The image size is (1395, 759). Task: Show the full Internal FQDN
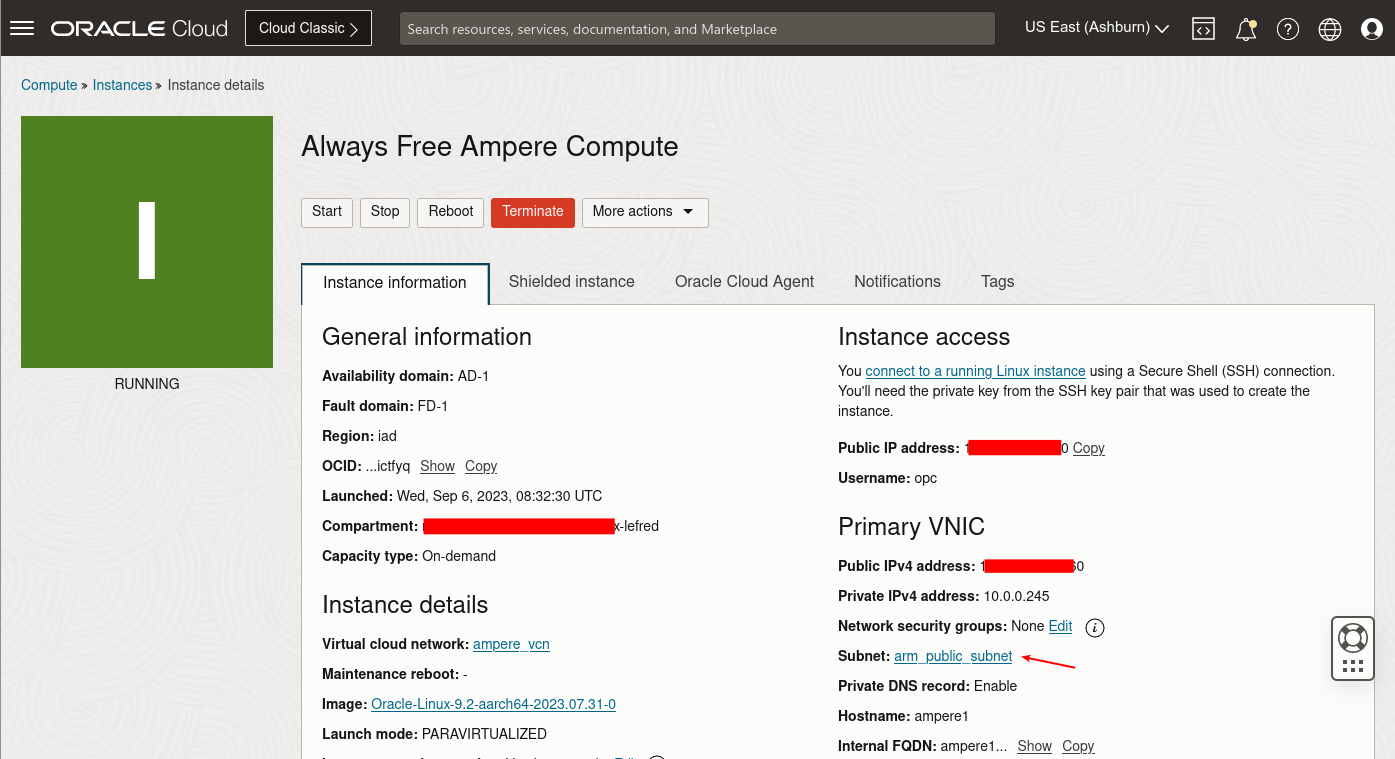click(1034, 746)
